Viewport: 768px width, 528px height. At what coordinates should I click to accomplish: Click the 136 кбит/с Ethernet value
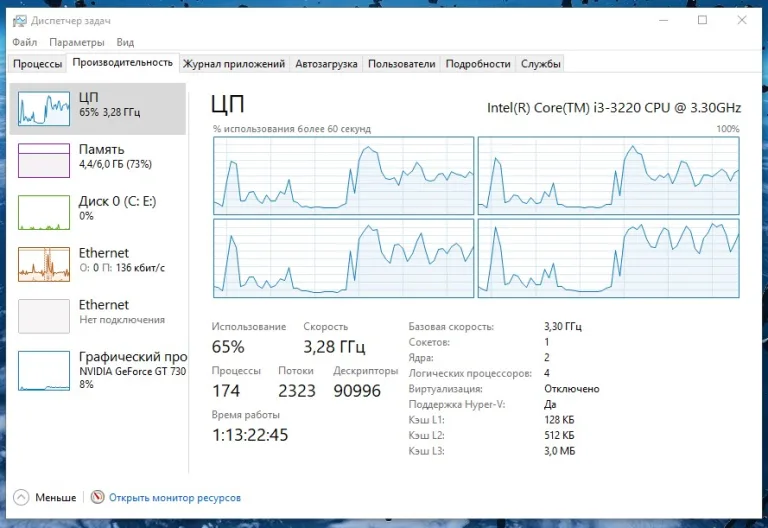pyautogui.click(x=140, y=268)
